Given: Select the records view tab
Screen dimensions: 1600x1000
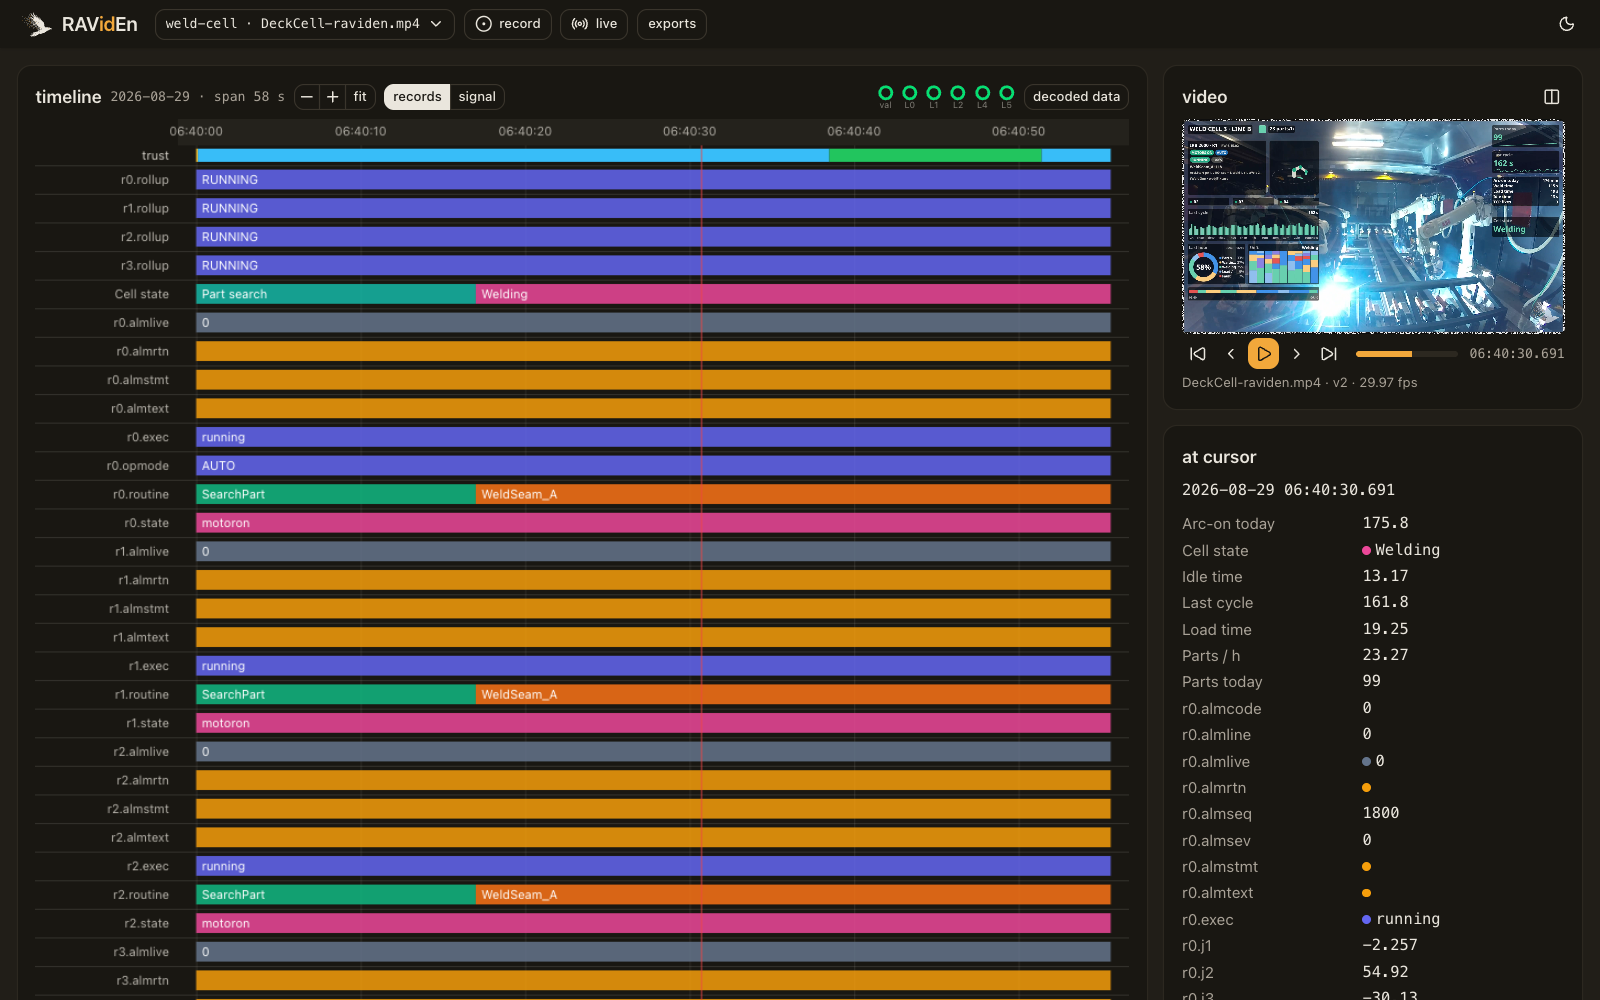Looking at the screenshot, I should click(417, 97).
